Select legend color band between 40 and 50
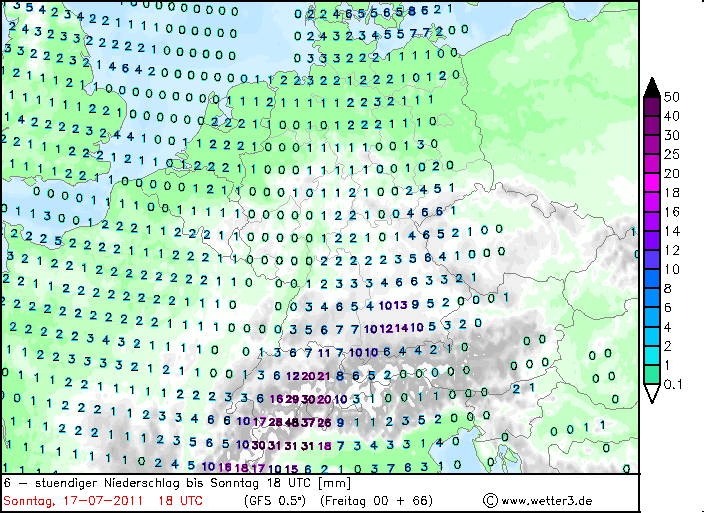This screenshot has width=704, height=513. 652,106
